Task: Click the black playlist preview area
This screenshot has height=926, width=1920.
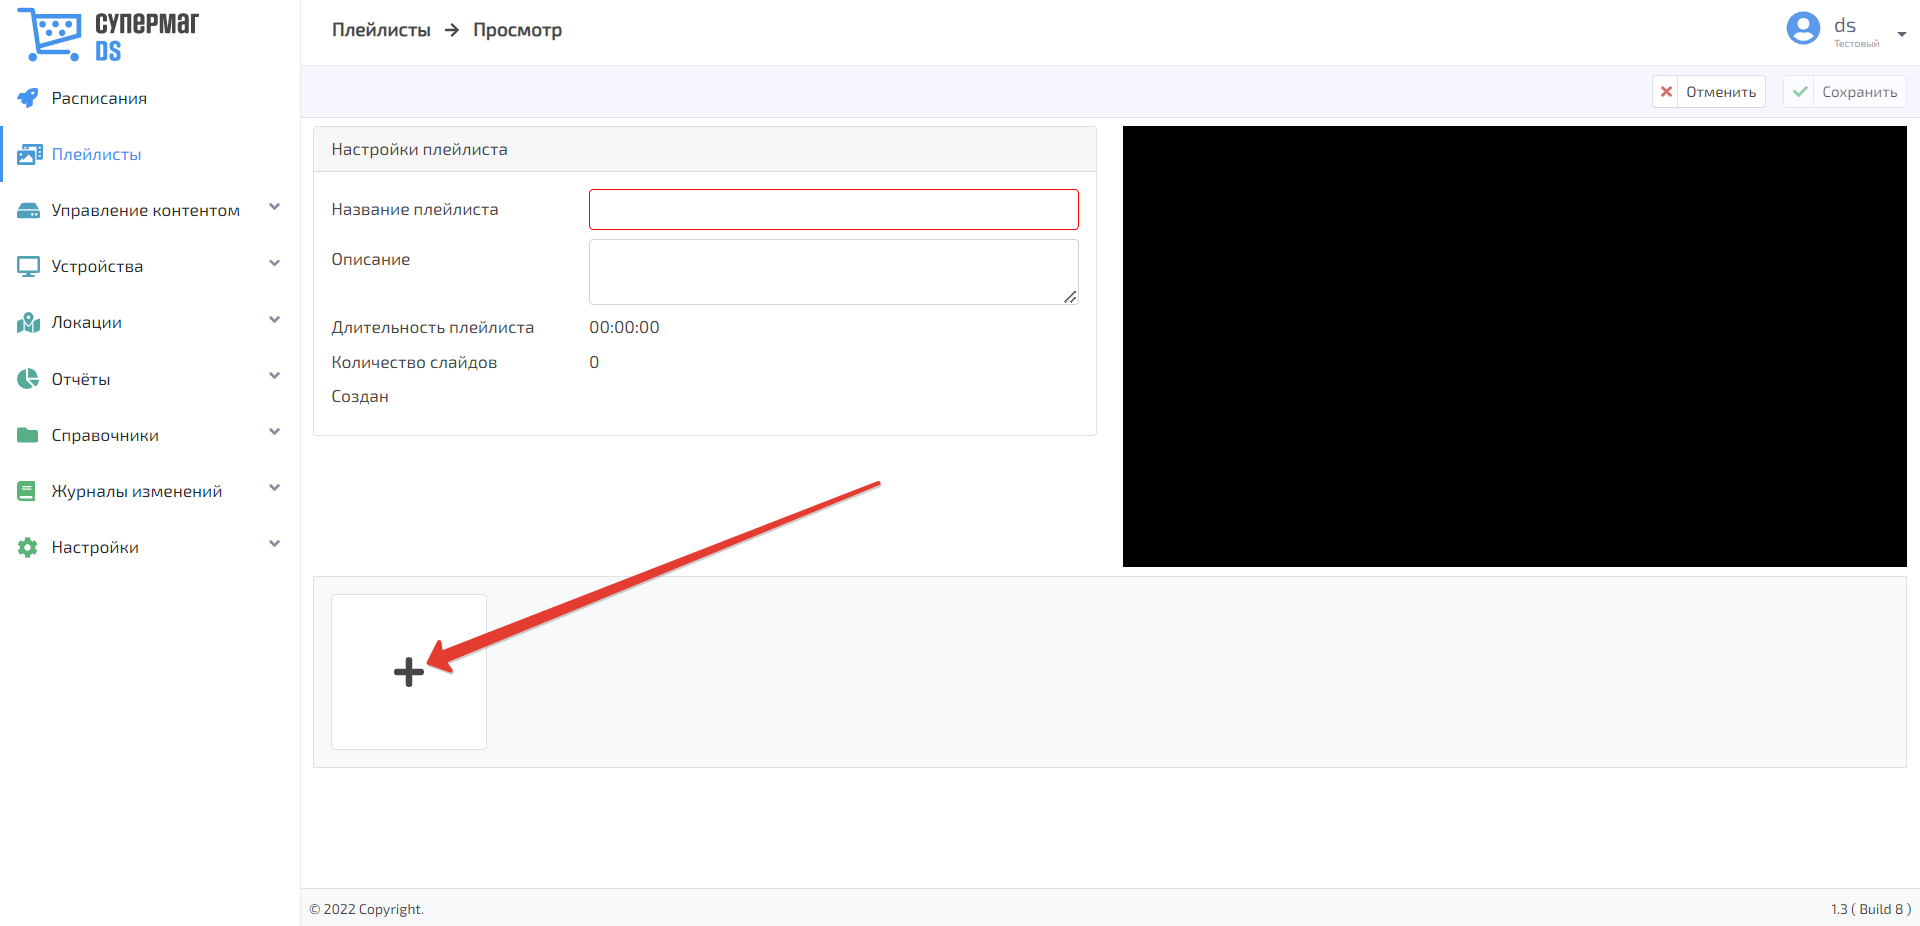Action: (1514, 346)
